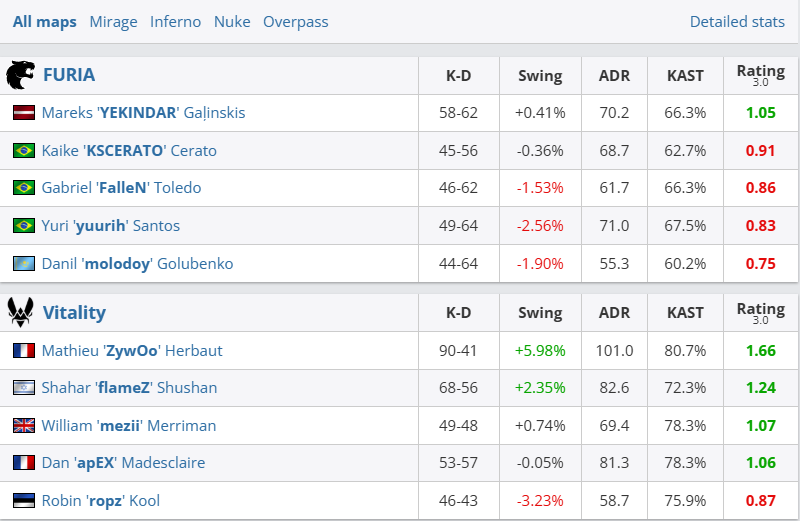Open the Detailed stats link
Screen dimensions: 800x521
(x=737, y=21)
